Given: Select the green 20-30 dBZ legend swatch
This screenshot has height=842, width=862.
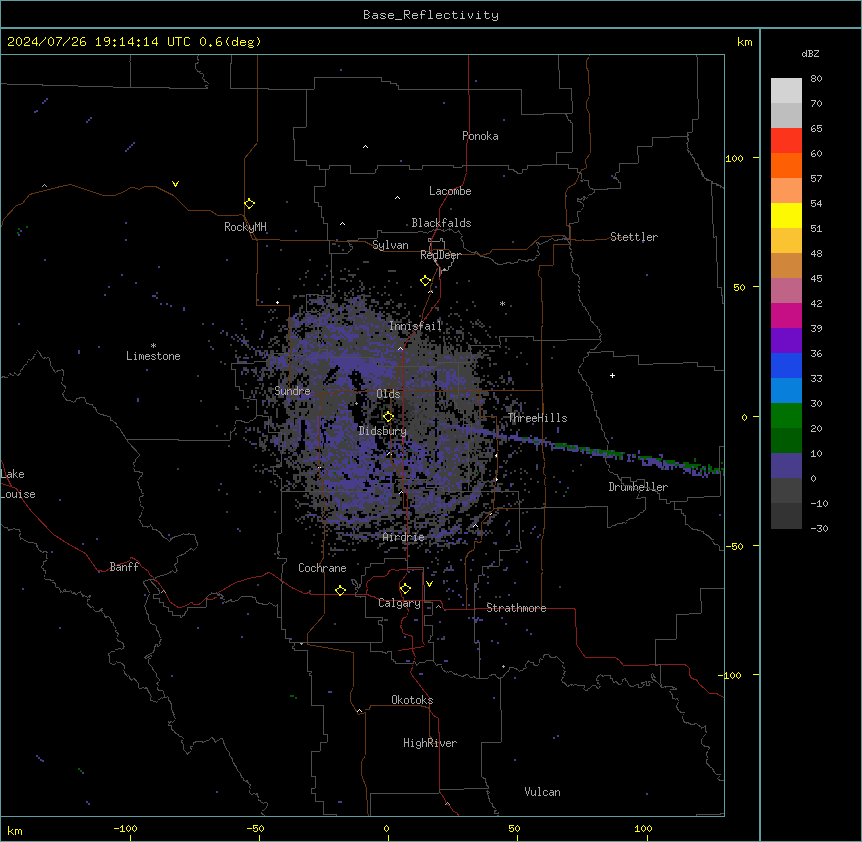Looking at the screenshot, I should [x=786, y=416].
